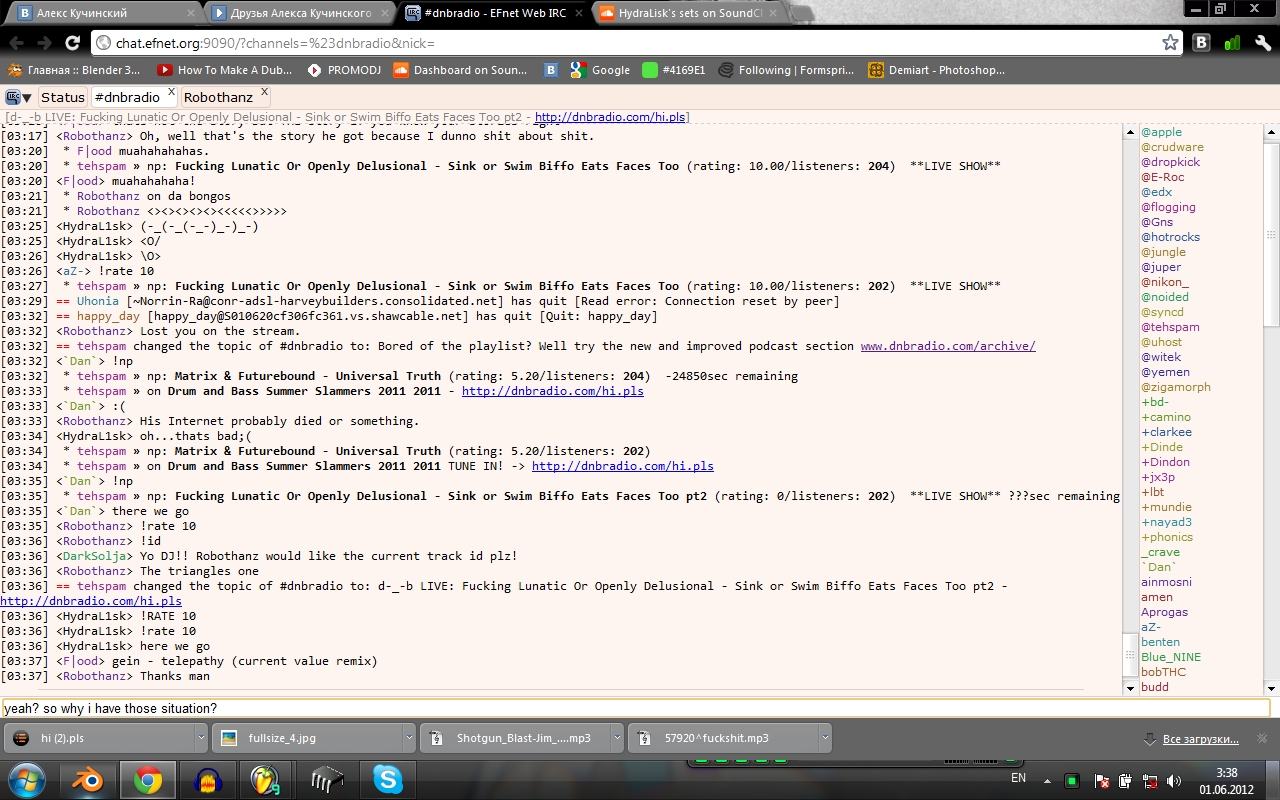1280x800 pixels.
Task: Switch to HydraLisk's sets on SoundCloud tab
Action: point(685,14)
